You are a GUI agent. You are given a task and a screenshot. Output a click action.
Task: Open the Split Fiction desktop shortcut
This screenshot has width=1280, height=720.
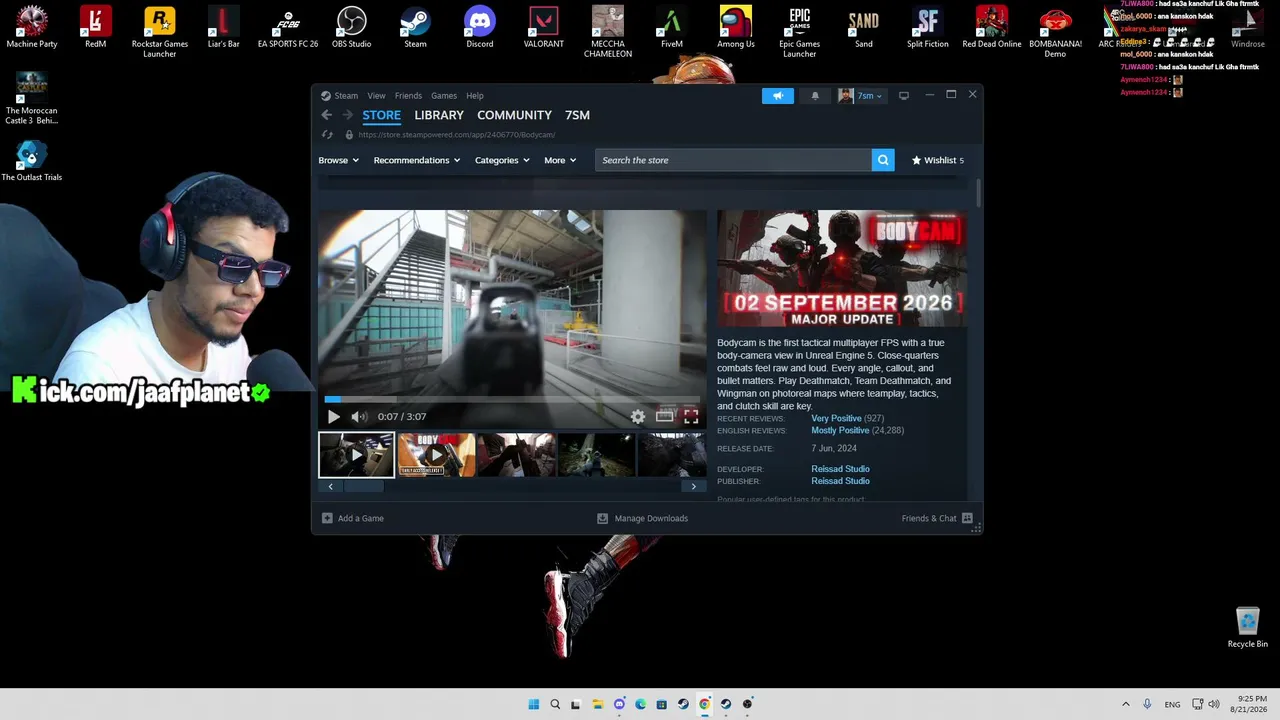[x=928, y=27]
